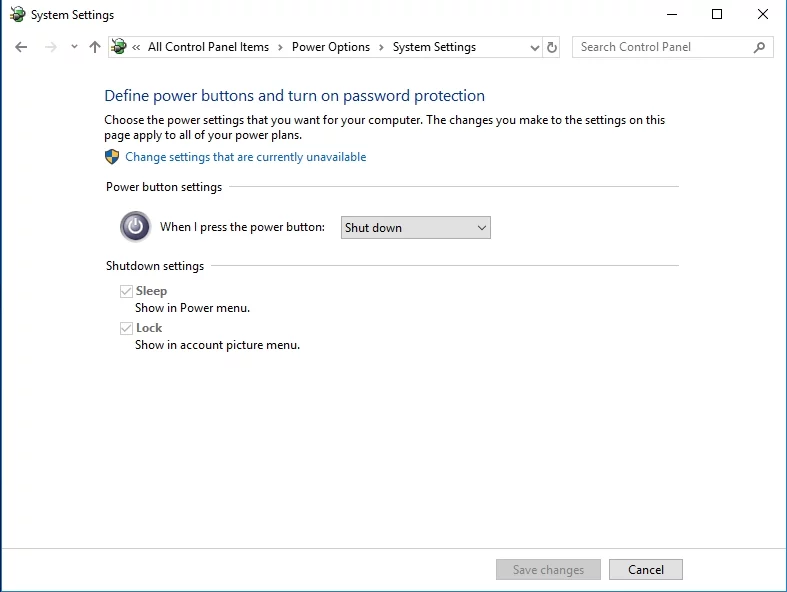The height and width of the screenshot is (592, 787).
Task: Show hidden breadcrumb path chevrons
Action: click(136, 47)
